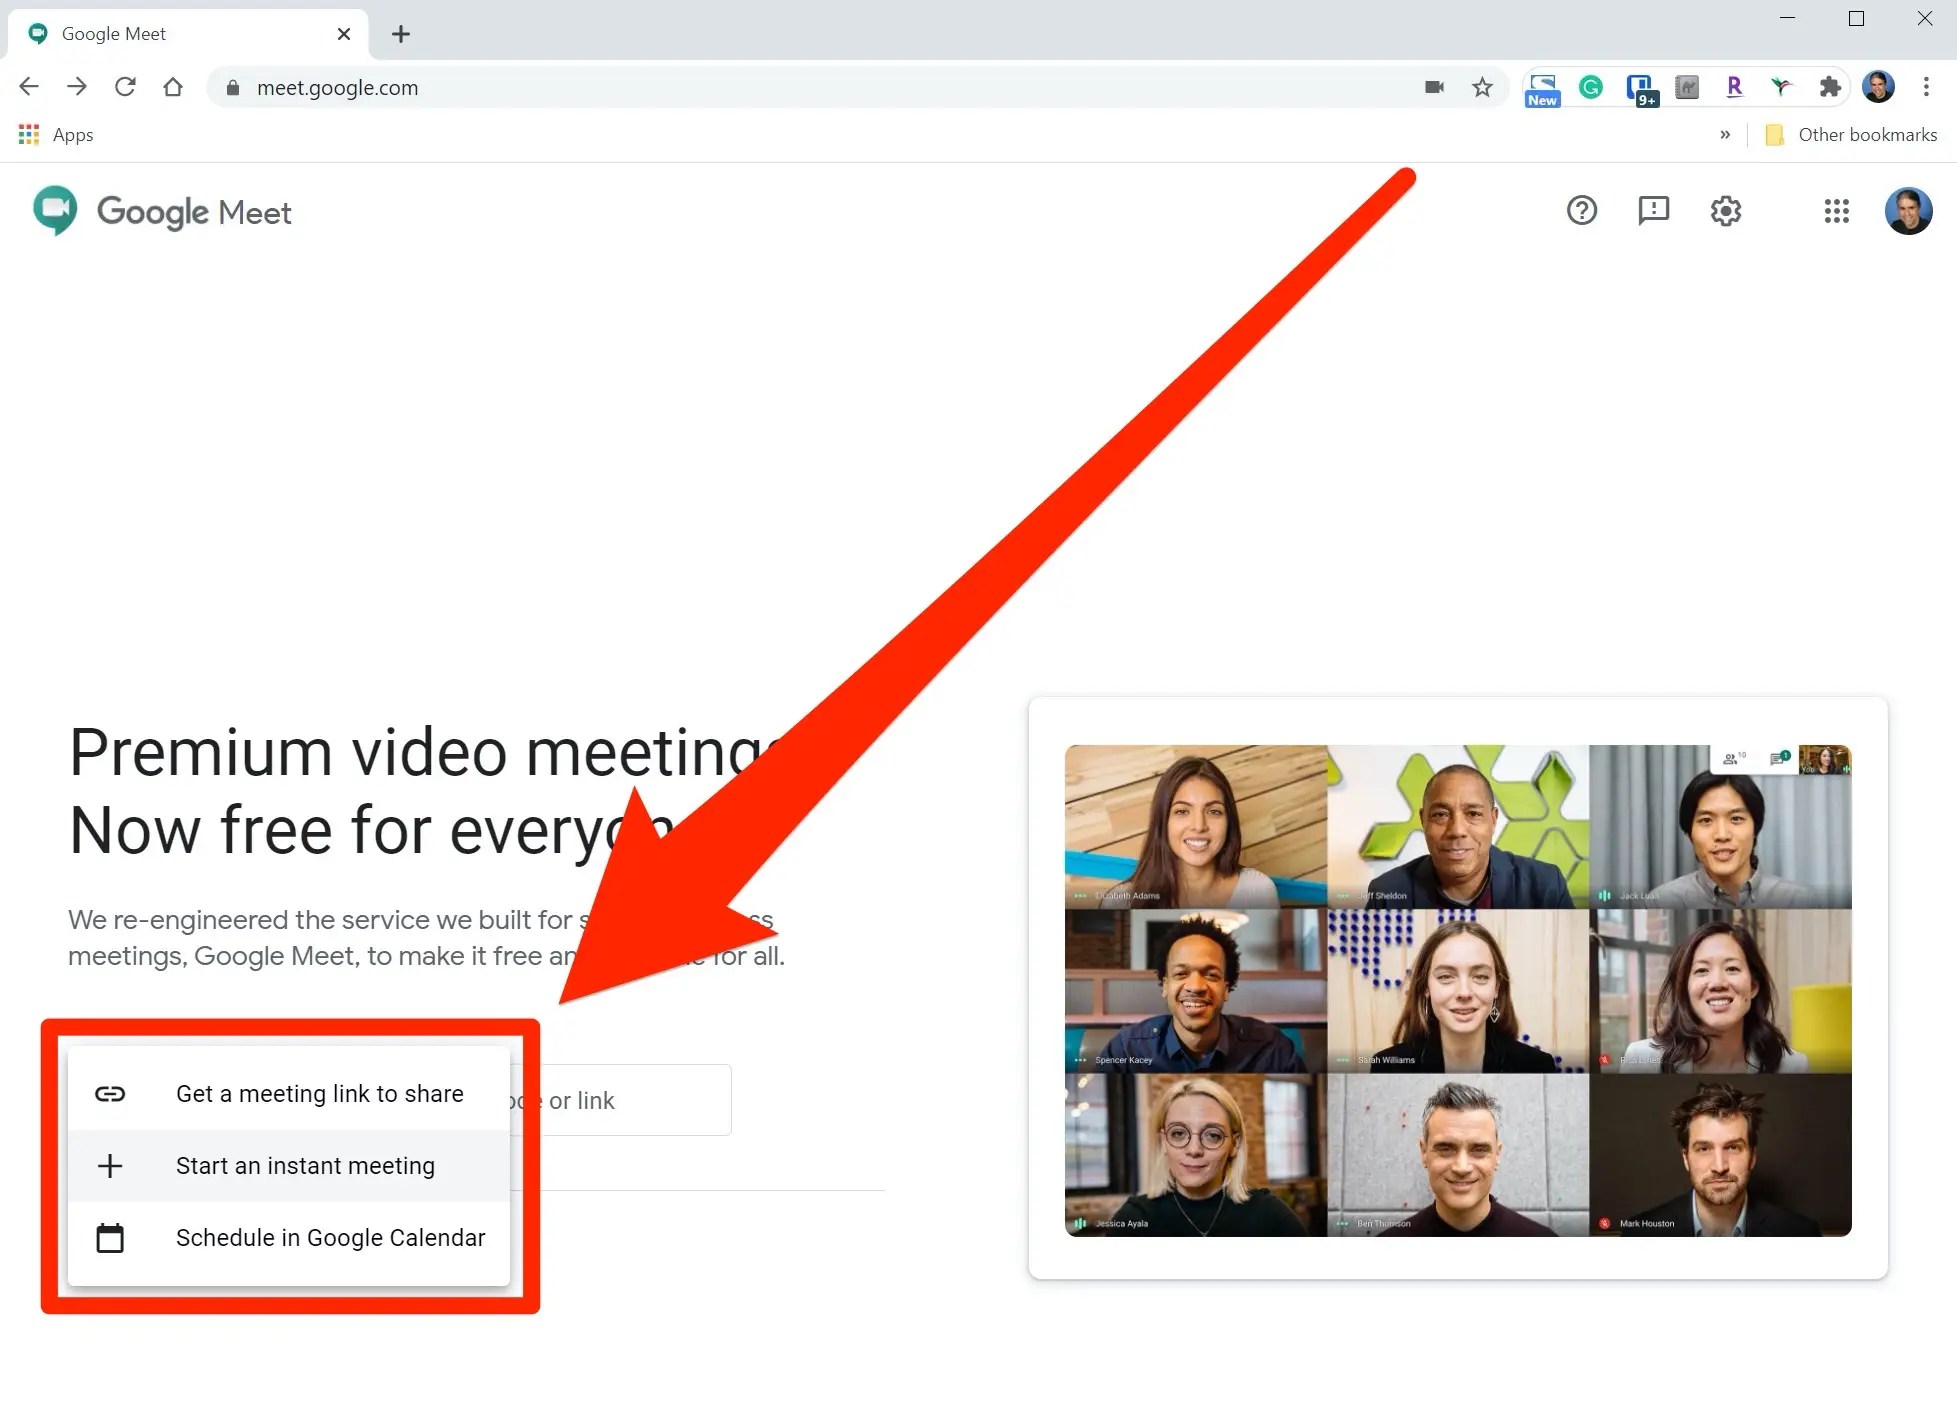Open the Google apps grid launcher
Image resolution: width=1957 pixels, height=1418 pixels.
(x=1836, y=210)
